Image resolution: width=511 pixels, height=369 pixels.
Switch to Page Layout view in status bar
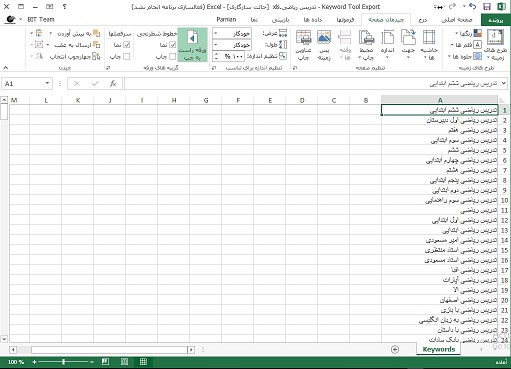[x=124, y=362]
